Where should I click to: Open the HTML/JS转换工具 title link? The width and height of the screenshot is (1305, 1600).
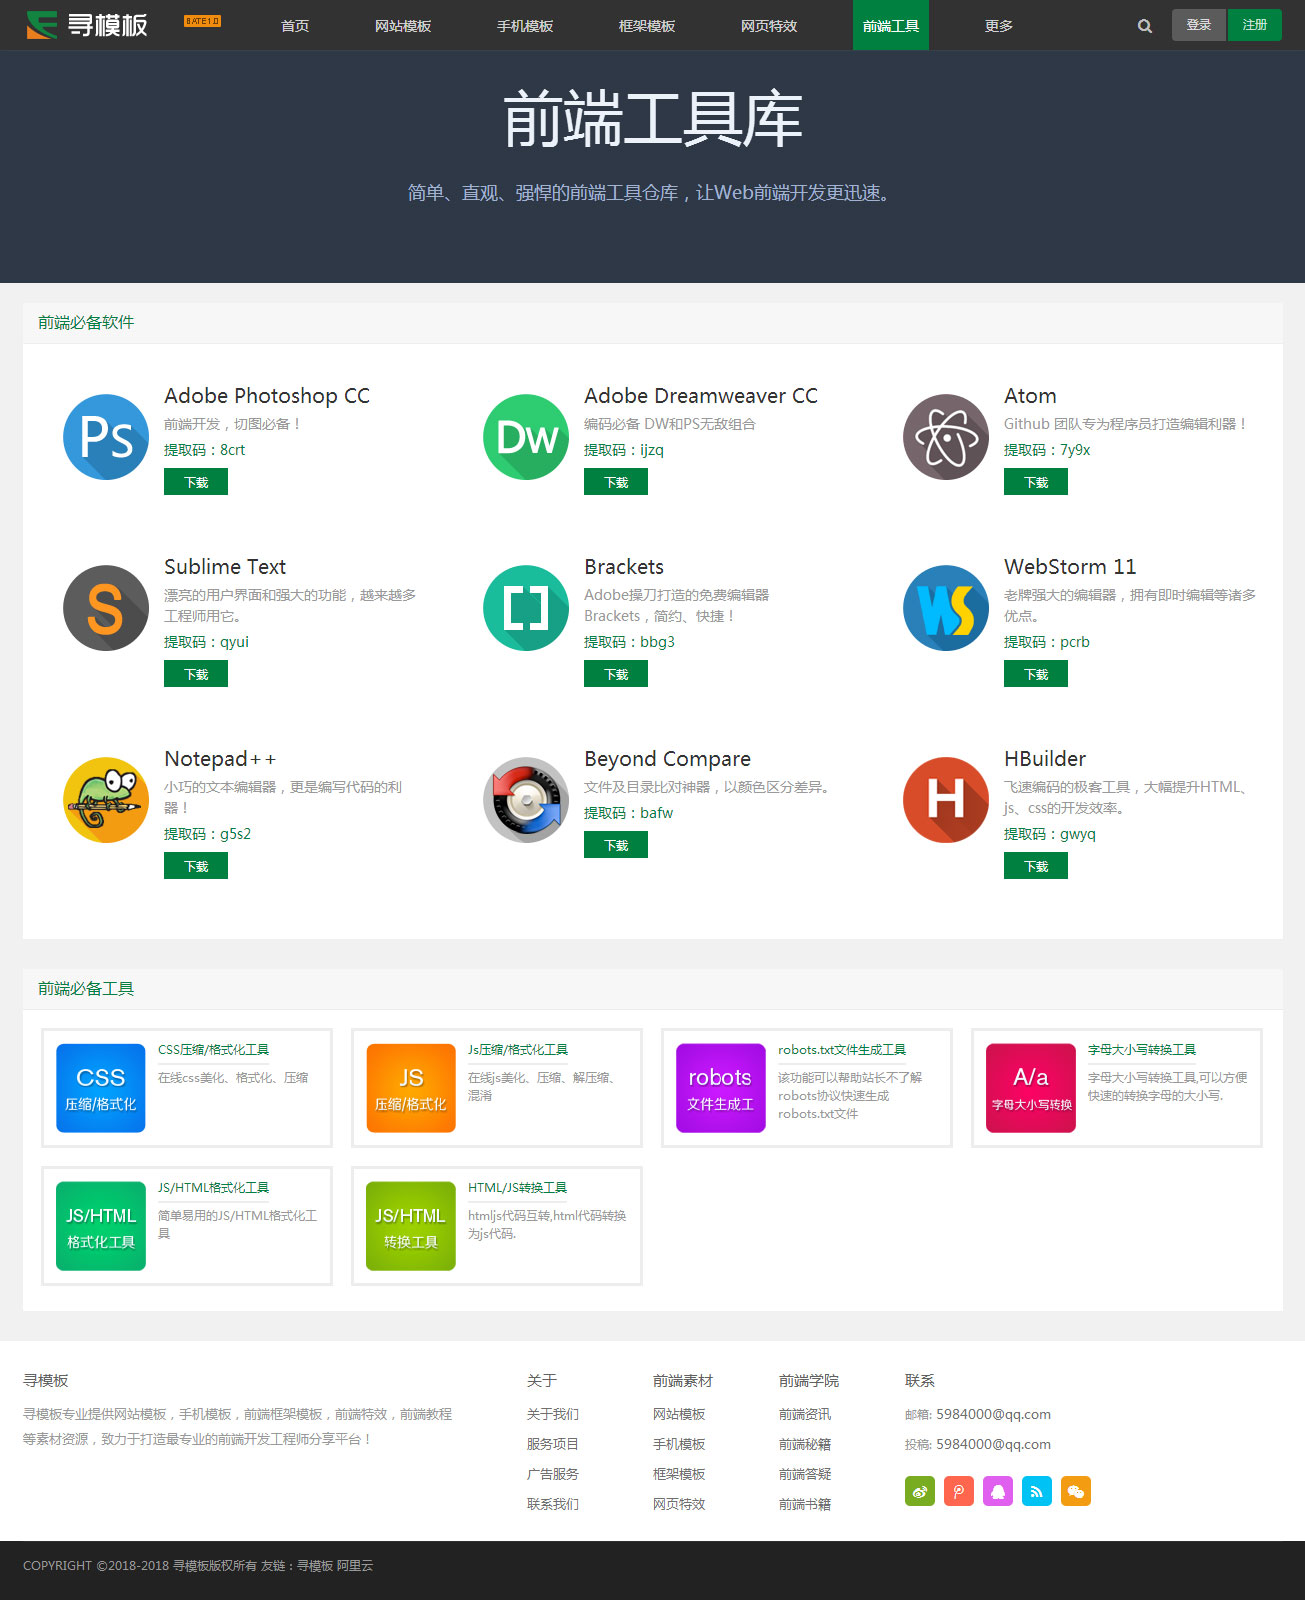517,1188
